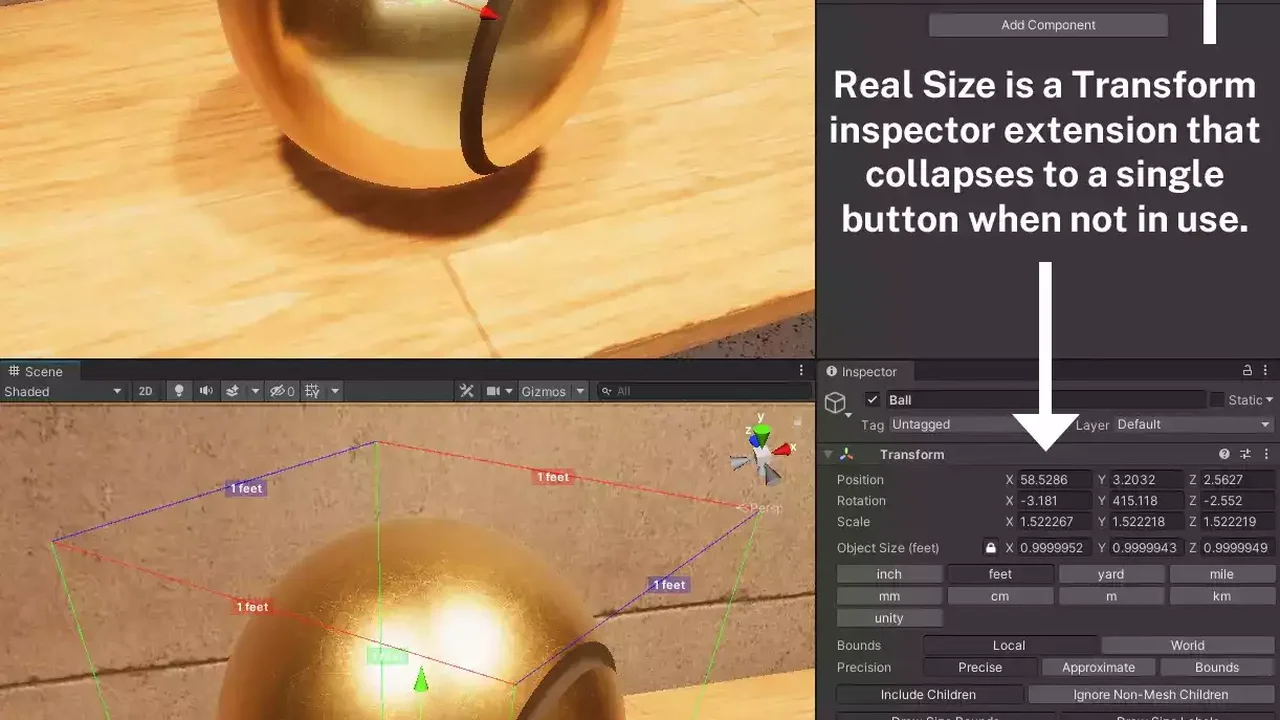
Task: Switch units to mm
Action: coord(889,596)
